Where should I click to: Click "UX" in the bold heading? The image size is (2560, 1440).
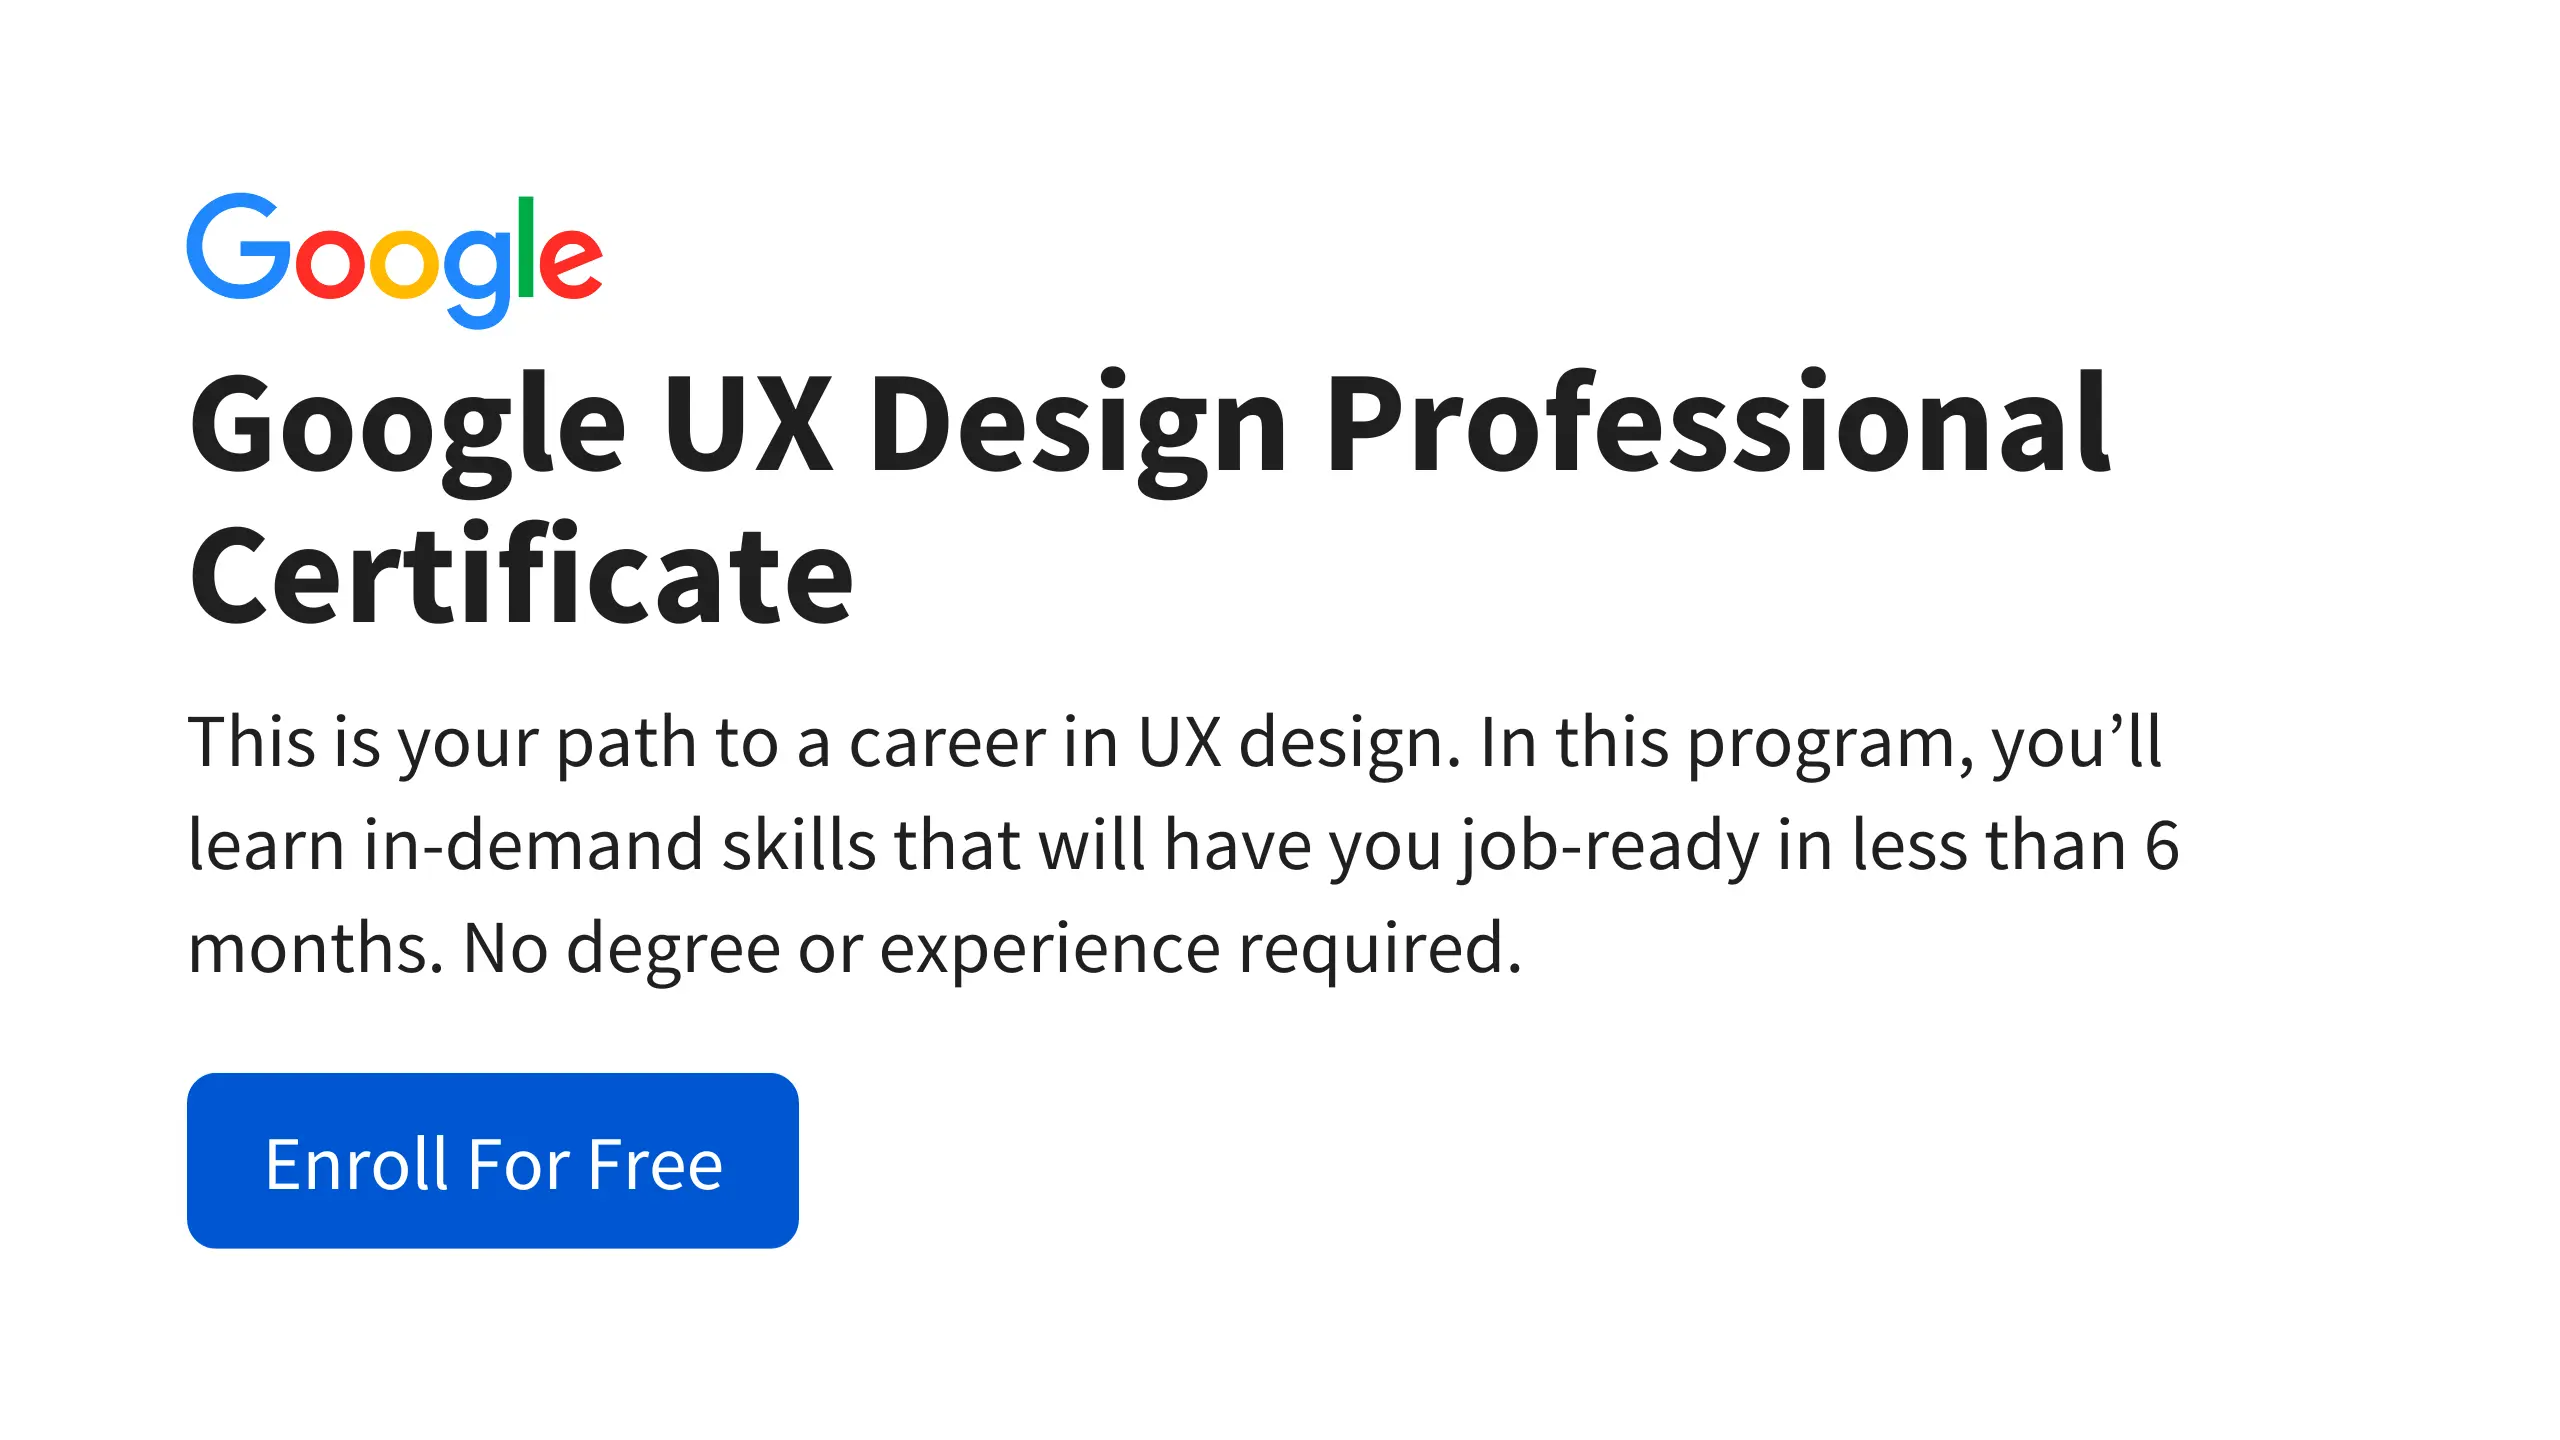point(747,424)
